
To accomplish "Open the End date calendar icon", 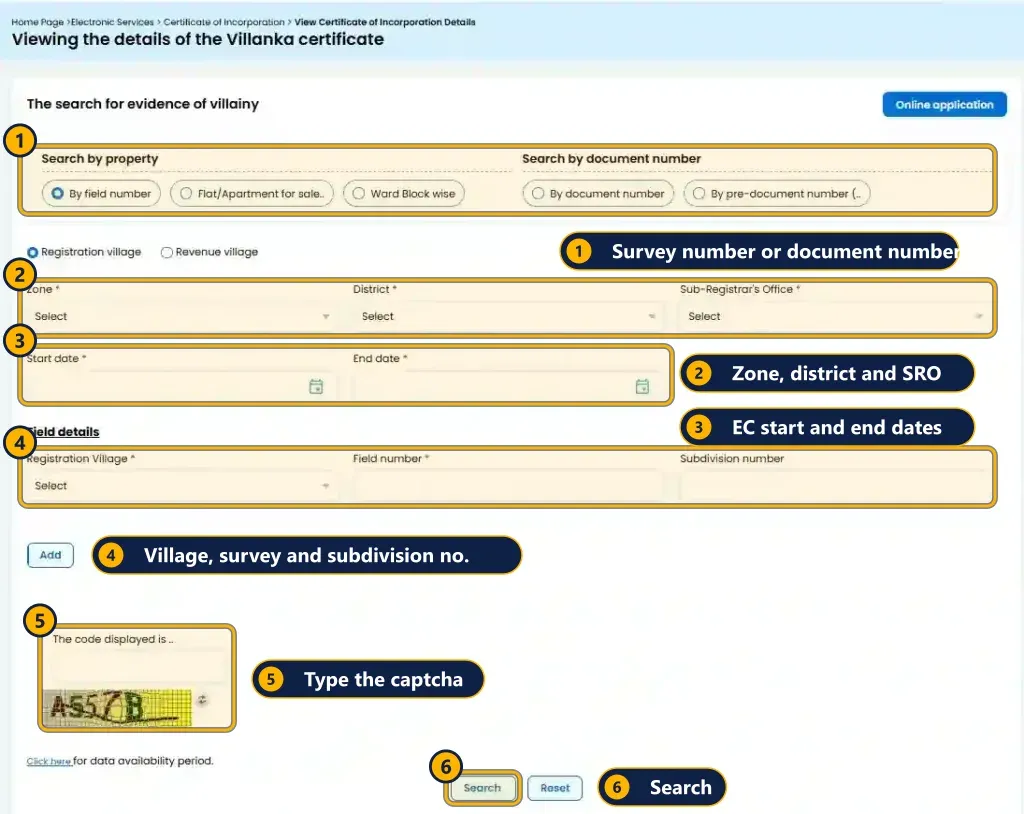I will click(643, 387).
